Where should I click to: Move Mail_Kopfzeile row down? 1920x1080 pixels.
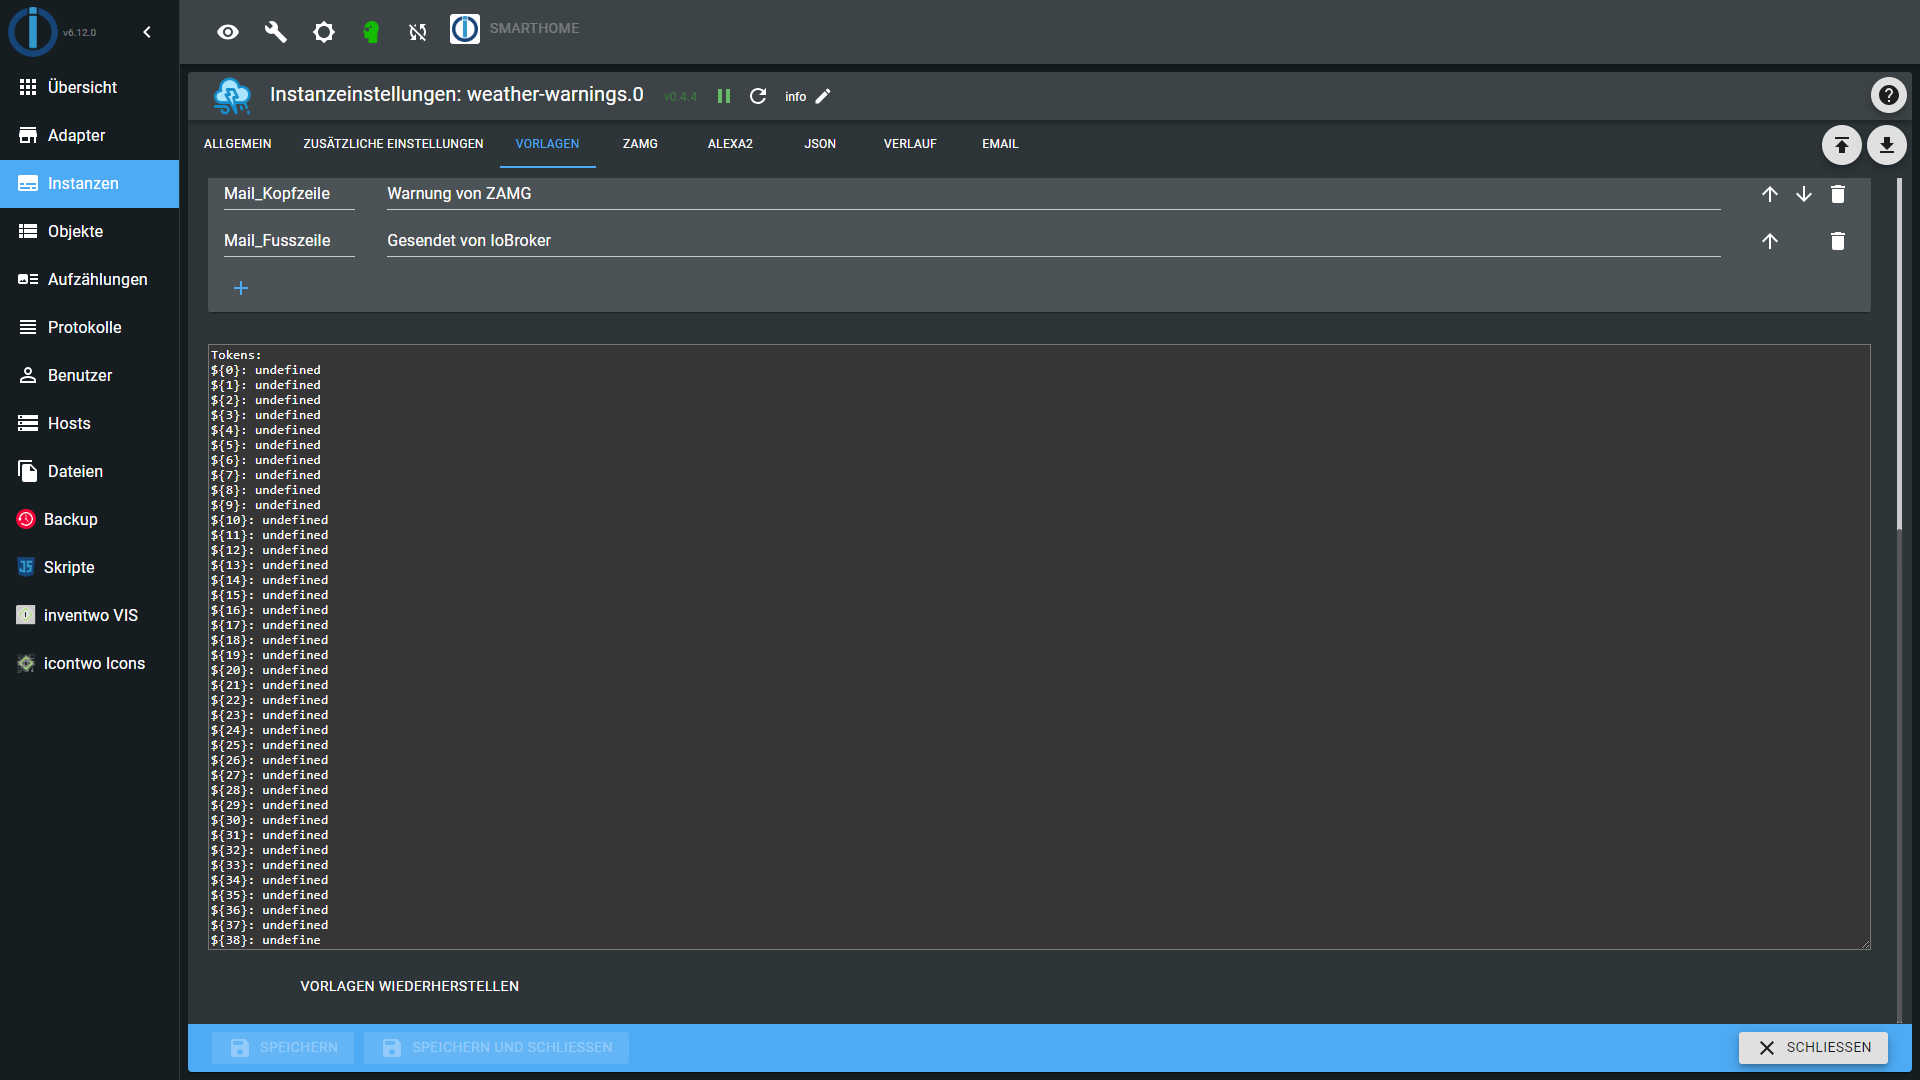pos(1804,194)
